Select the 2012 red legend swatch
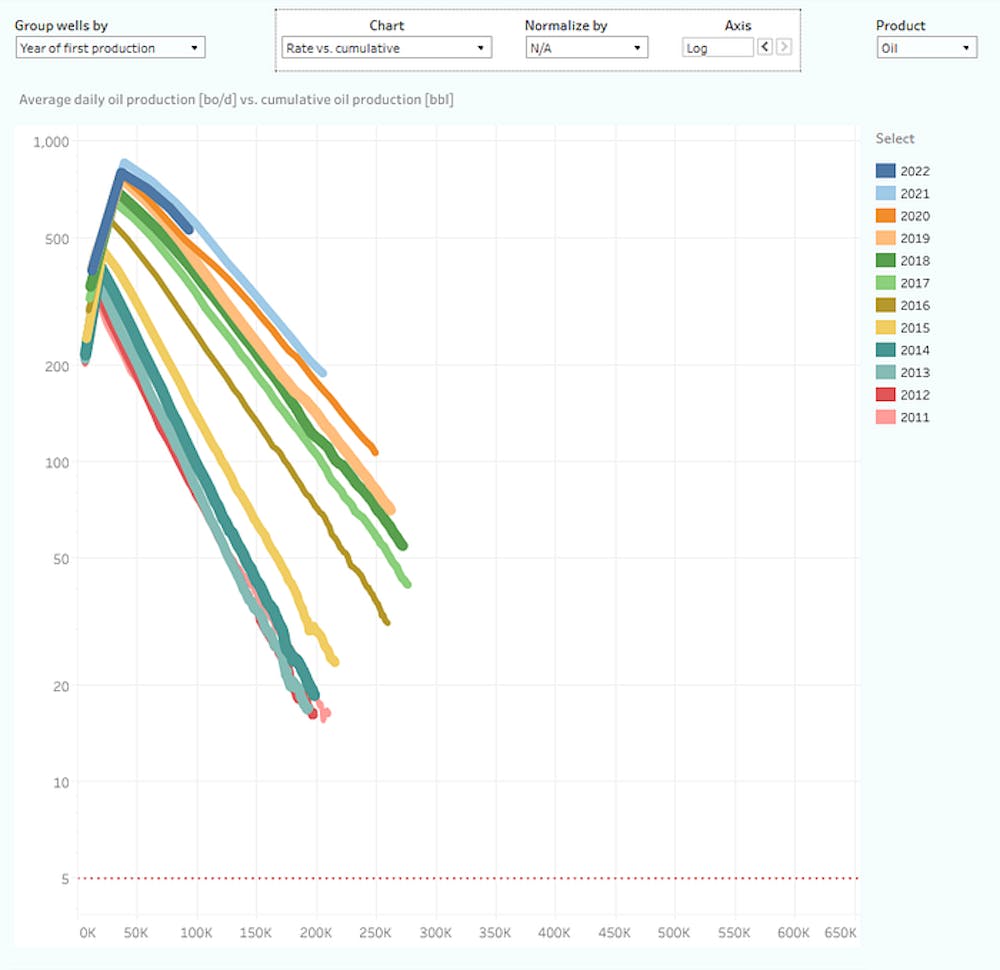 tap(885, 395)
